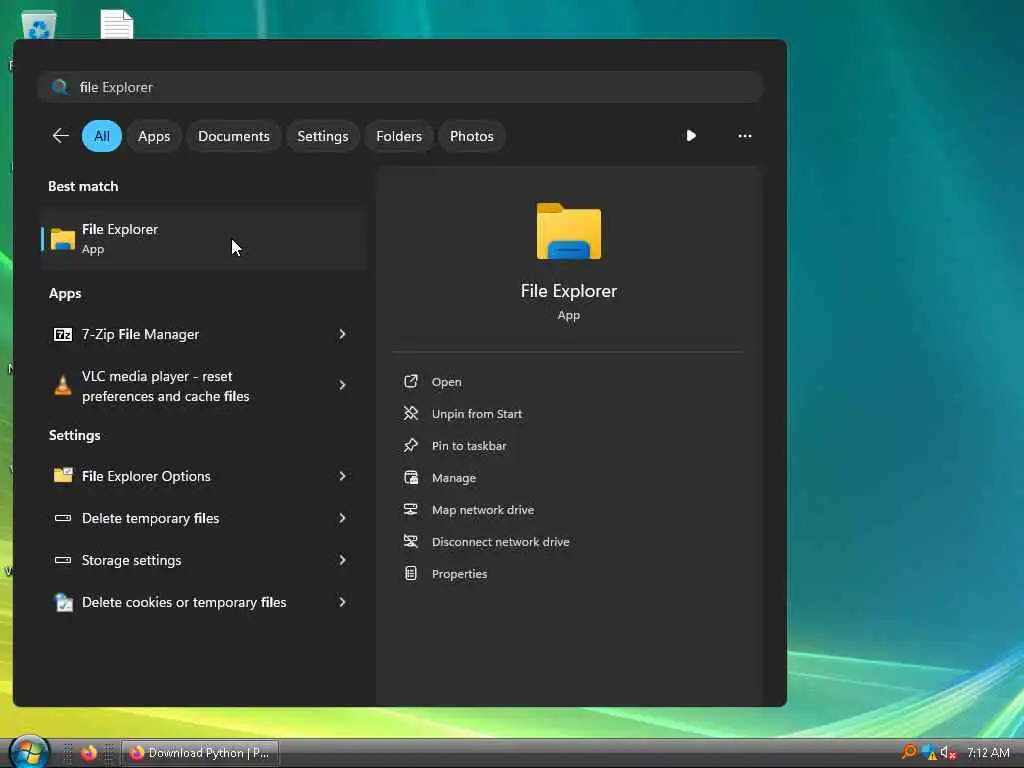Click the muted volume tray icon
The height and width of the screenshot is (768, 1024).
(x=948, y=753)
